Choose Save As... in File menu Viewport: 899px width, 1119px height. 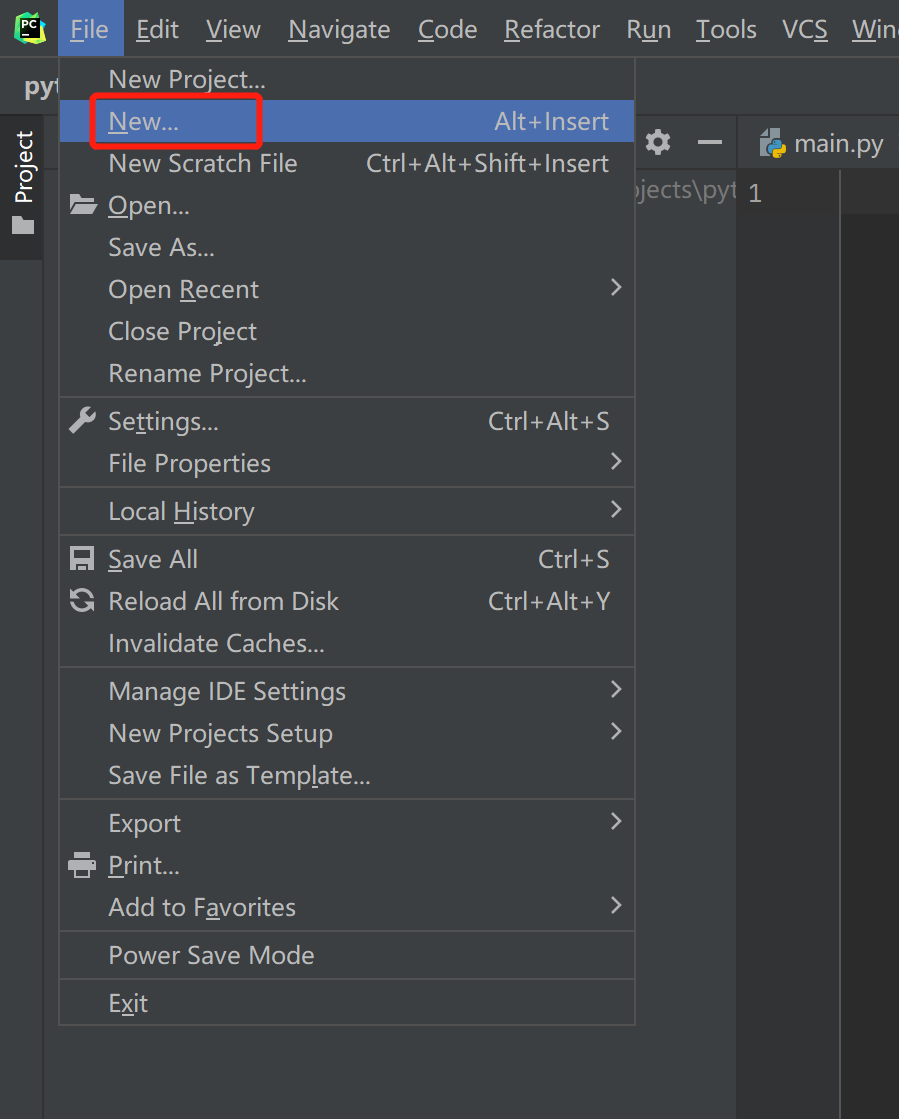347,248
